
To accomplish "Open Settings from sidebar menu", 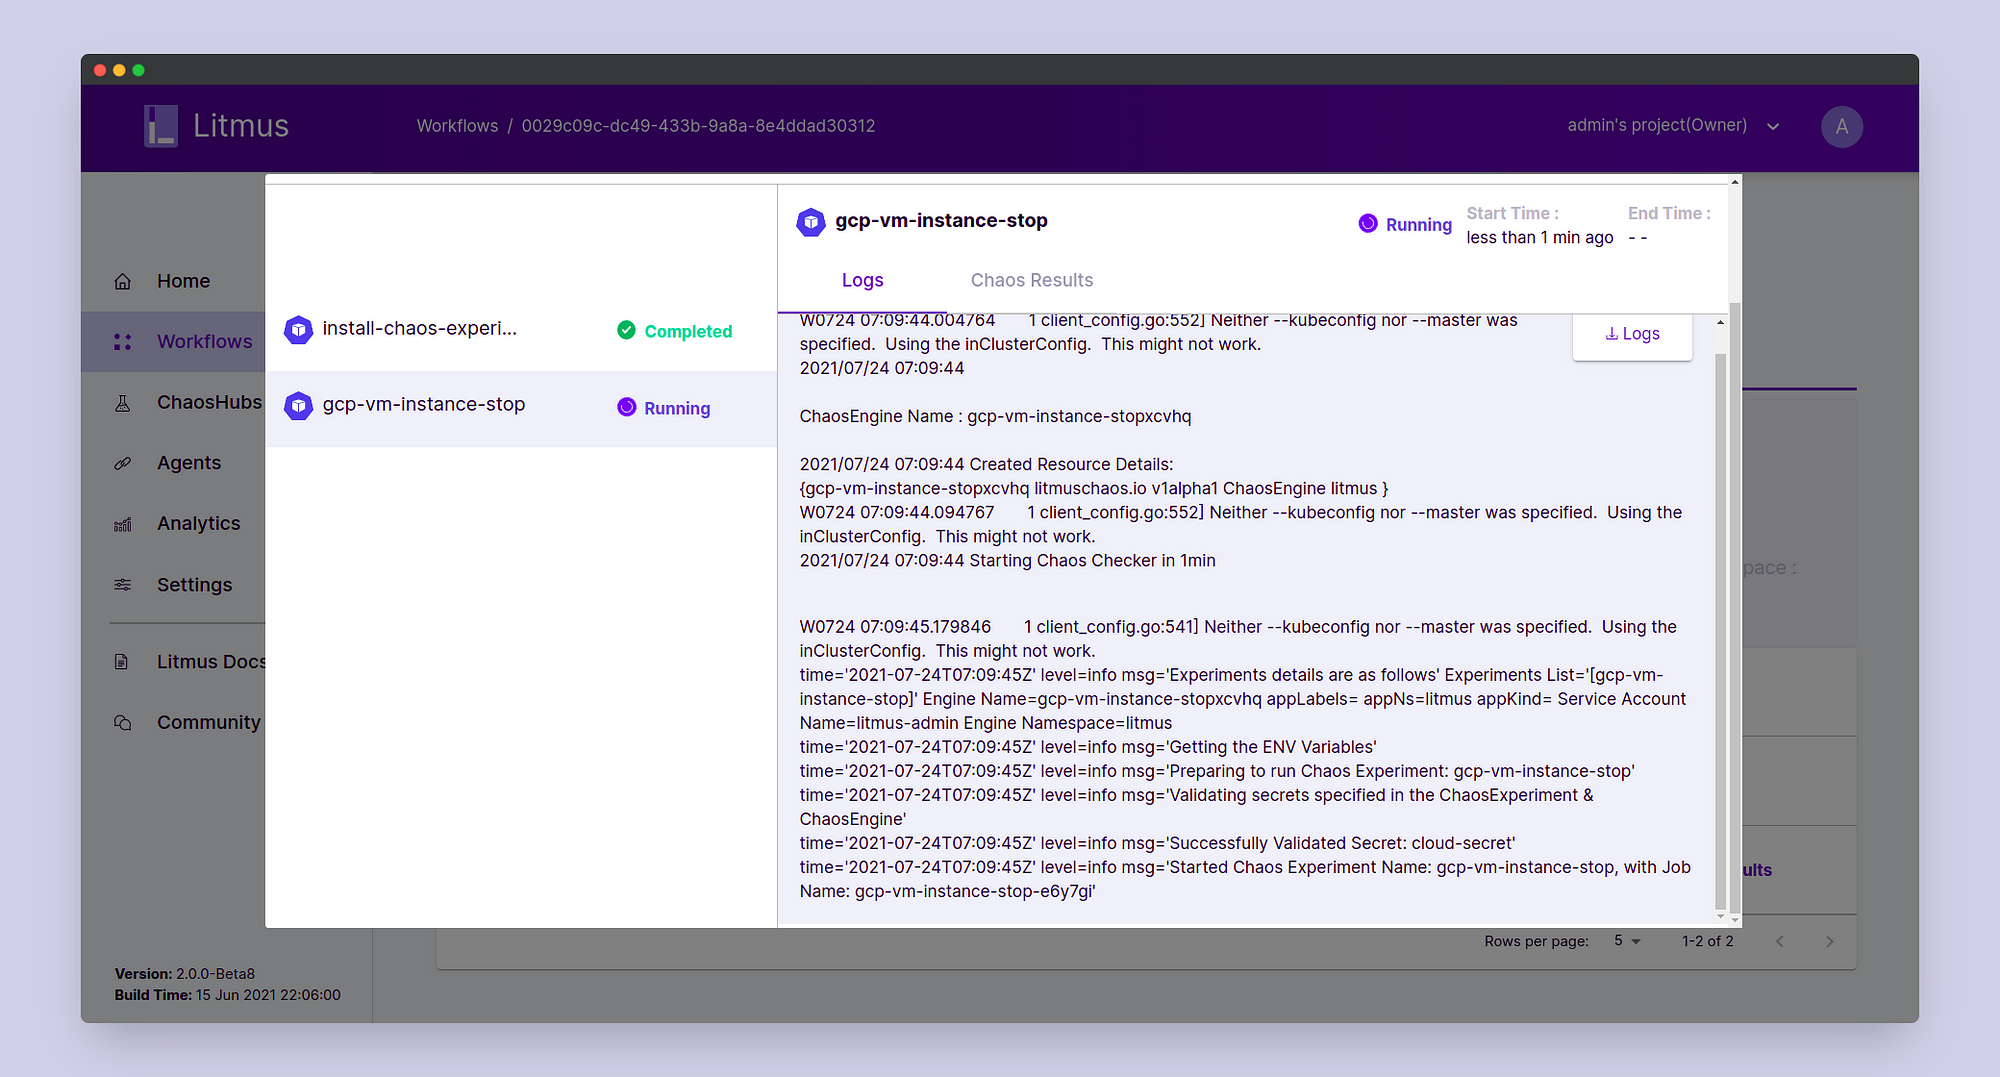I will click(x=194, y=585).
